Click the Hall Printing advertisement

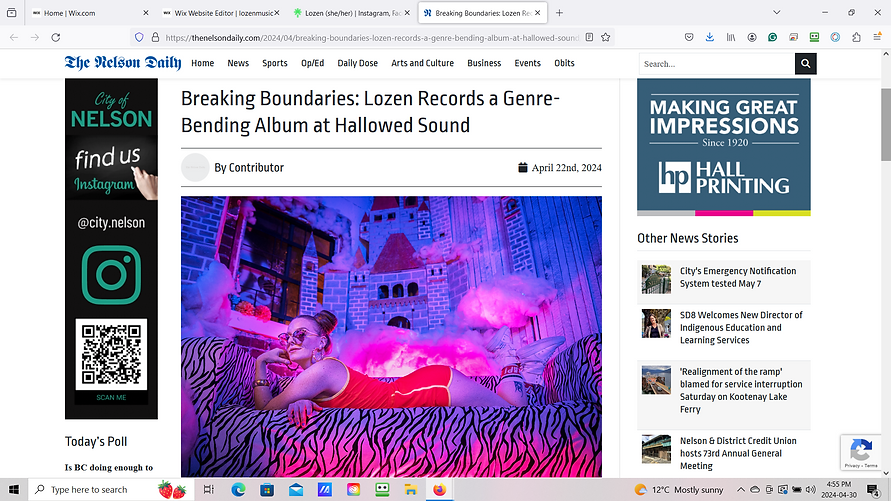(x=723, y=147)
